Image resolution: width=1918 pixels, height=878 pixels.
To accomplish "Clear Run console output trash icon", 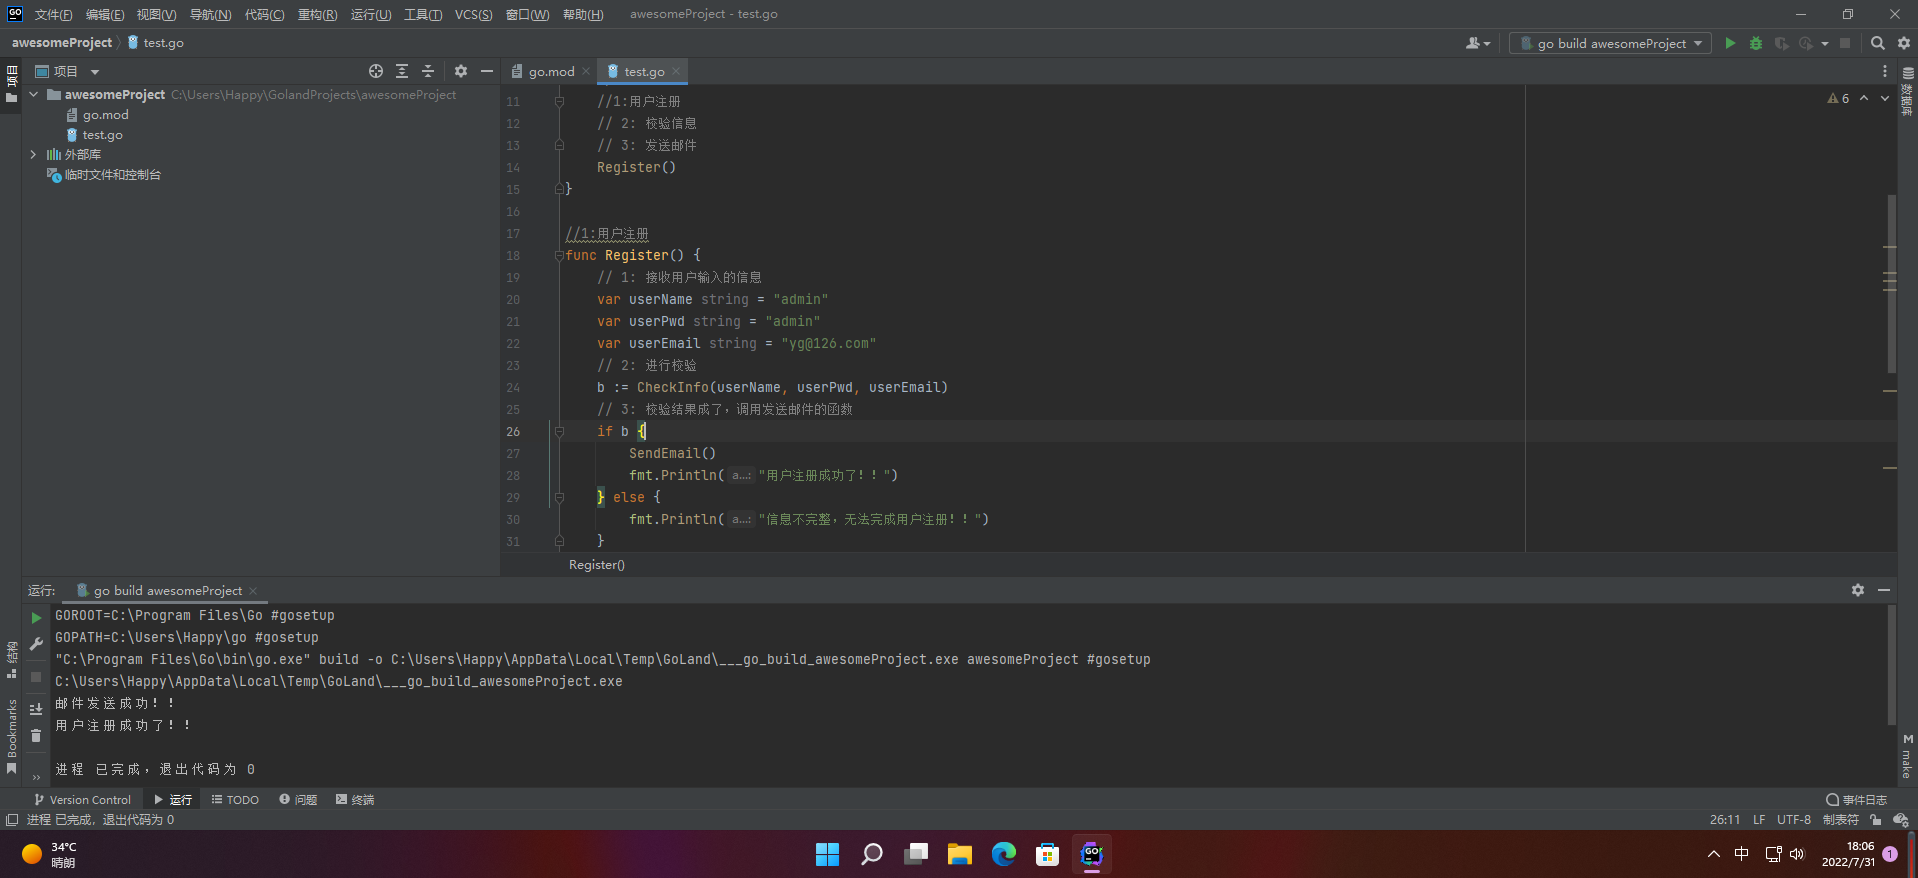I will (36, 736).
